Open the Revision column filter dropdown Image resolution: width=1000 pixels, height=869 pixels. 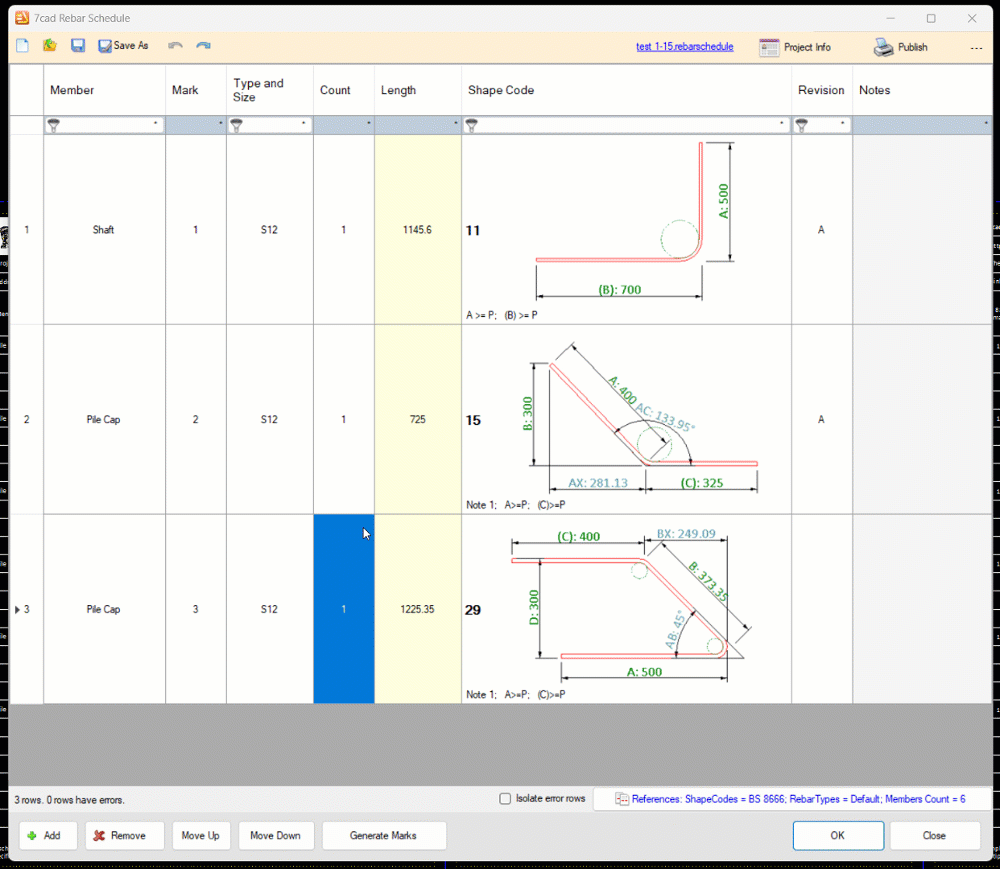(x=842, y=125)
